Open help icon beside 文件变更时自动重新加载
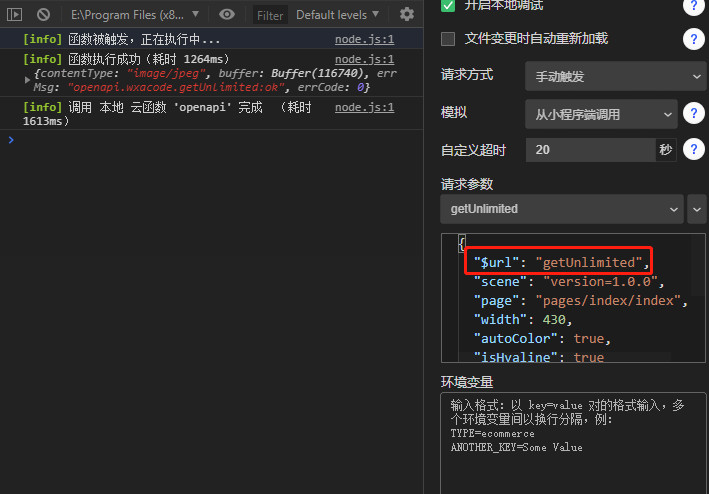This screenshot has width=709, height=494. click(694, 39)
